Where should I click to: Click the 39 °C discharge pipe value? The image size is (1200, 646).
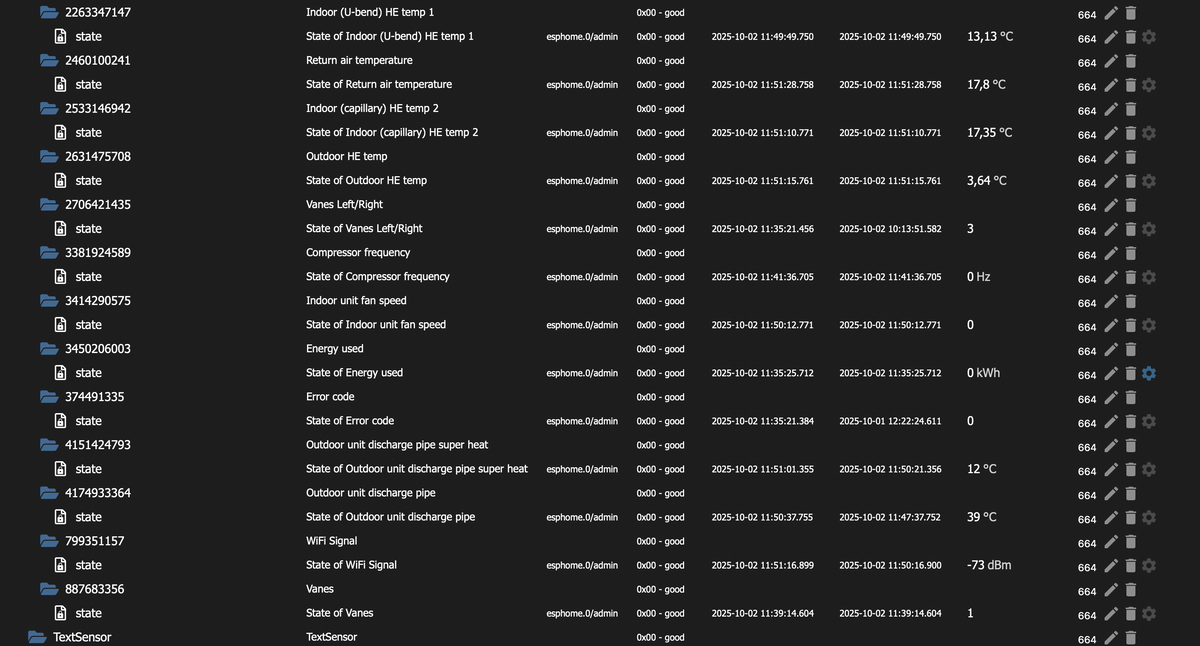[981, 517]
